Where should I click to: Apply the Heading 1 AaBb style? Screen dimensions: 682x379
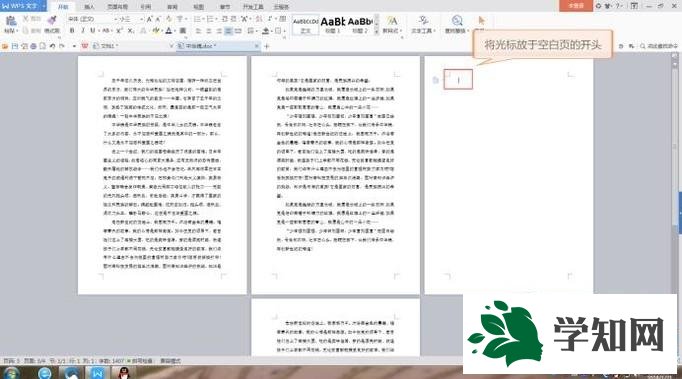point(333,25)
